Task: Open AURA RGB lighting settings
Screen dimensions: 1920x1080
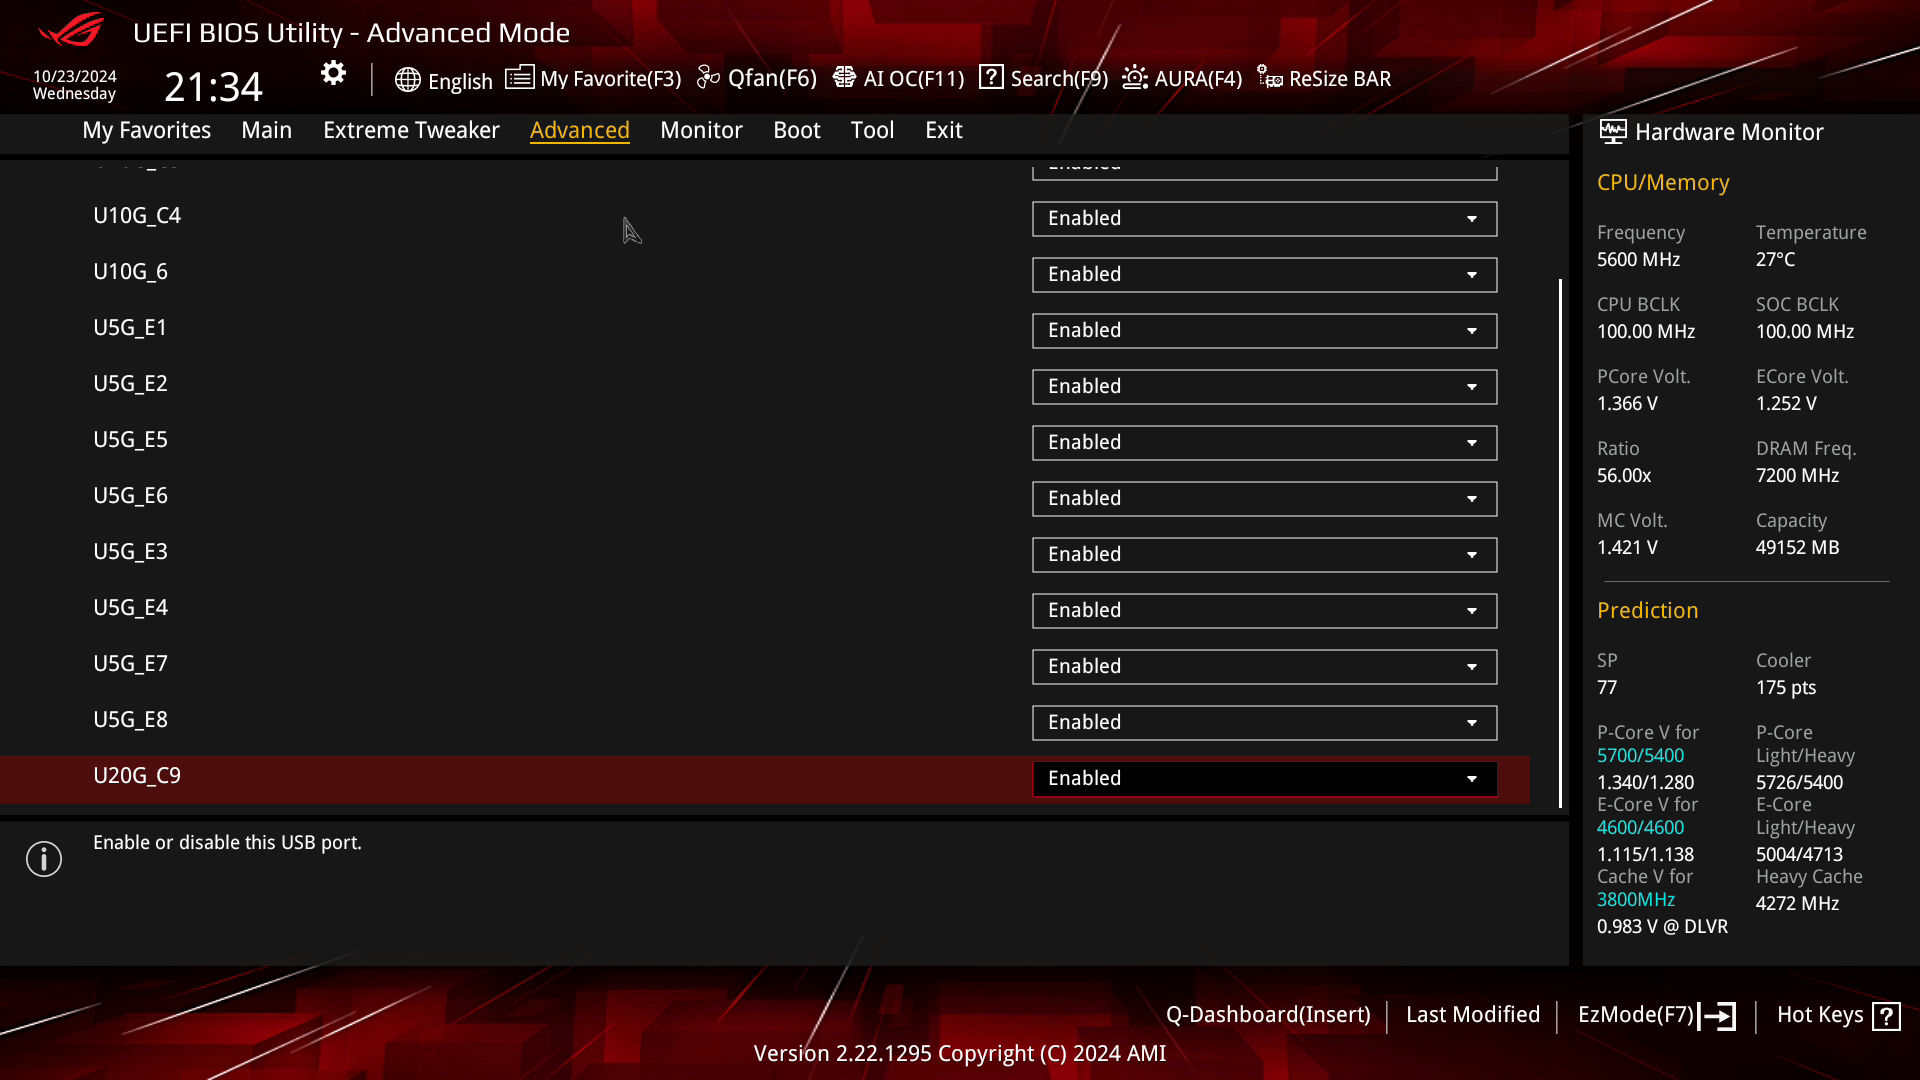Action: 1182,78
